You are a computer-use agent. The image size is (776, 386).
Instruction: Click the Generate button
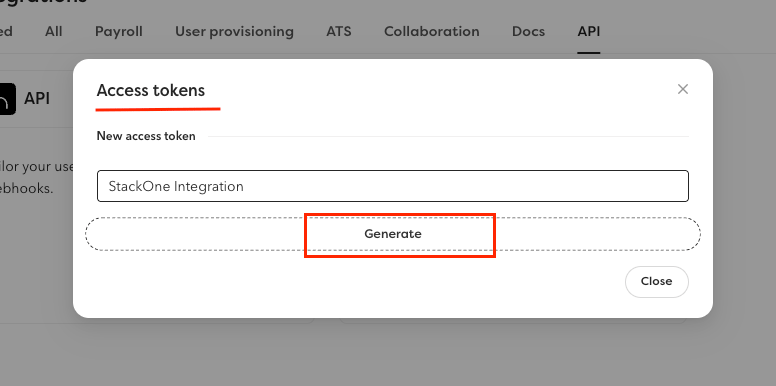[x=393, y=234]
